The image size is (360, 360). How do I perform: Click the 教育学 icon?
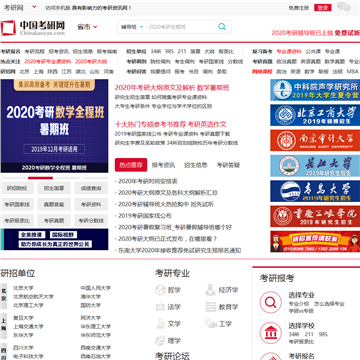(x=211, y=307)
